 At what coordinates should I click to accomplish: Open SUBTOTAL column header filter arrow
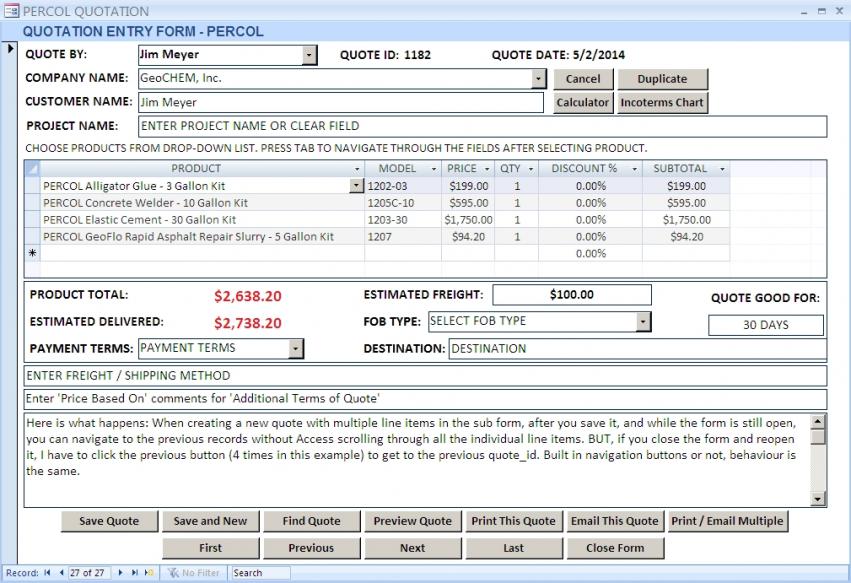click(x=722, y=169)
